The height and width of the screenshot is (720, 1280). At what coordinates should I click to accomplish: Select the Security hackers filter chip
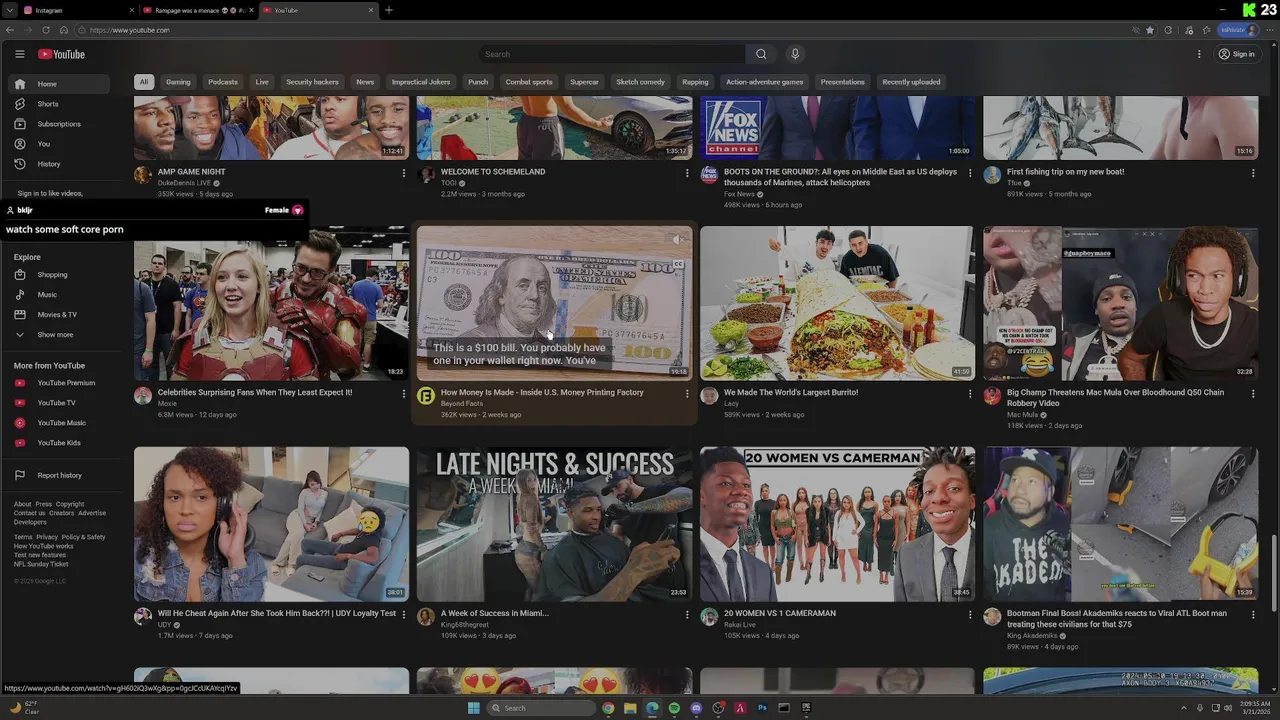tap(312, 82)
